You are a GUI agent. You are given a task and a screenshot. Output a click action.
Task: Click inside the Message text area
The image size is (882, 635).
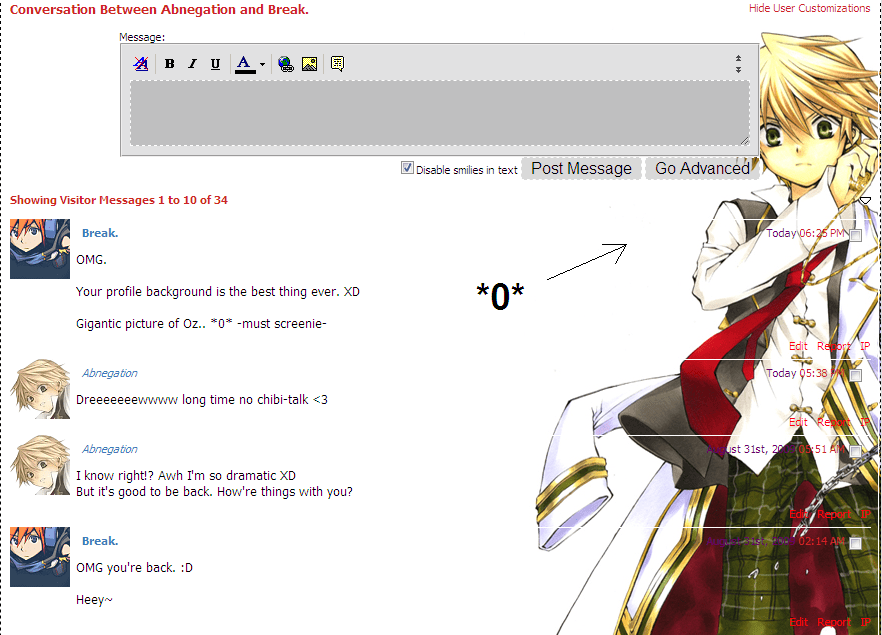click(440, 113)
